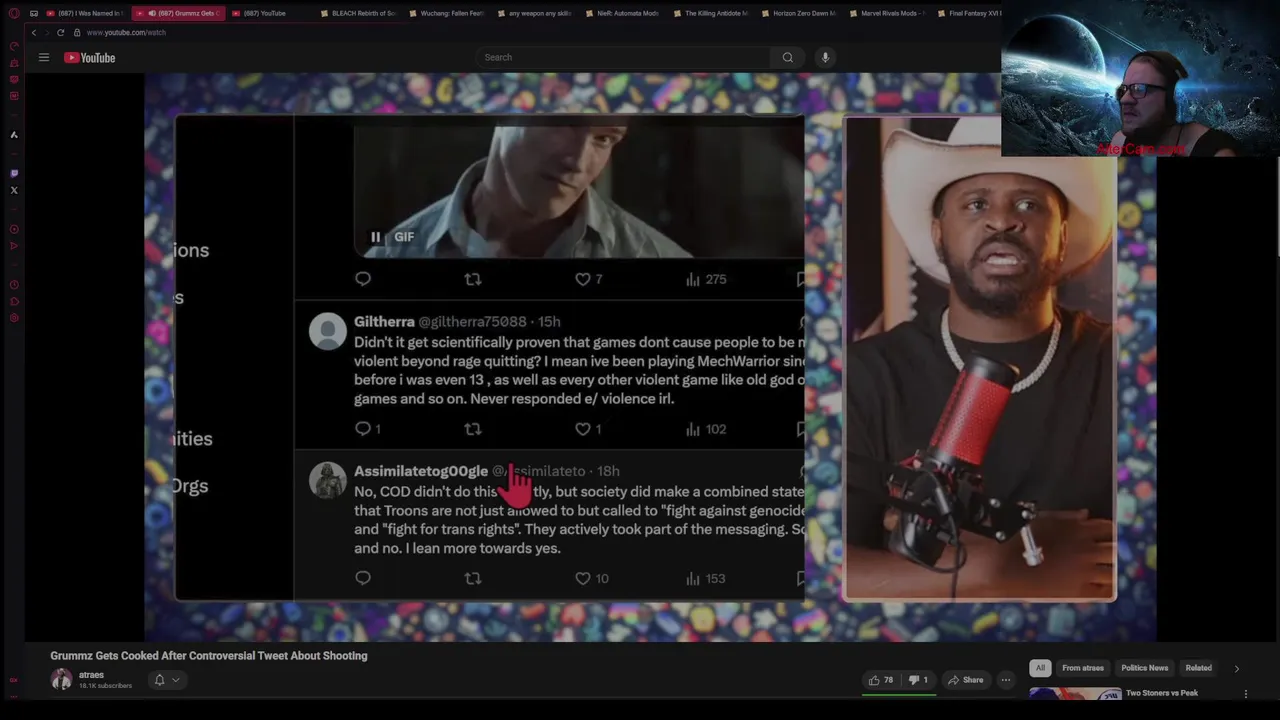The image size is (1280, 720).
Task: Open the 'any weapon any skills' tab
Action: point(533,13)
